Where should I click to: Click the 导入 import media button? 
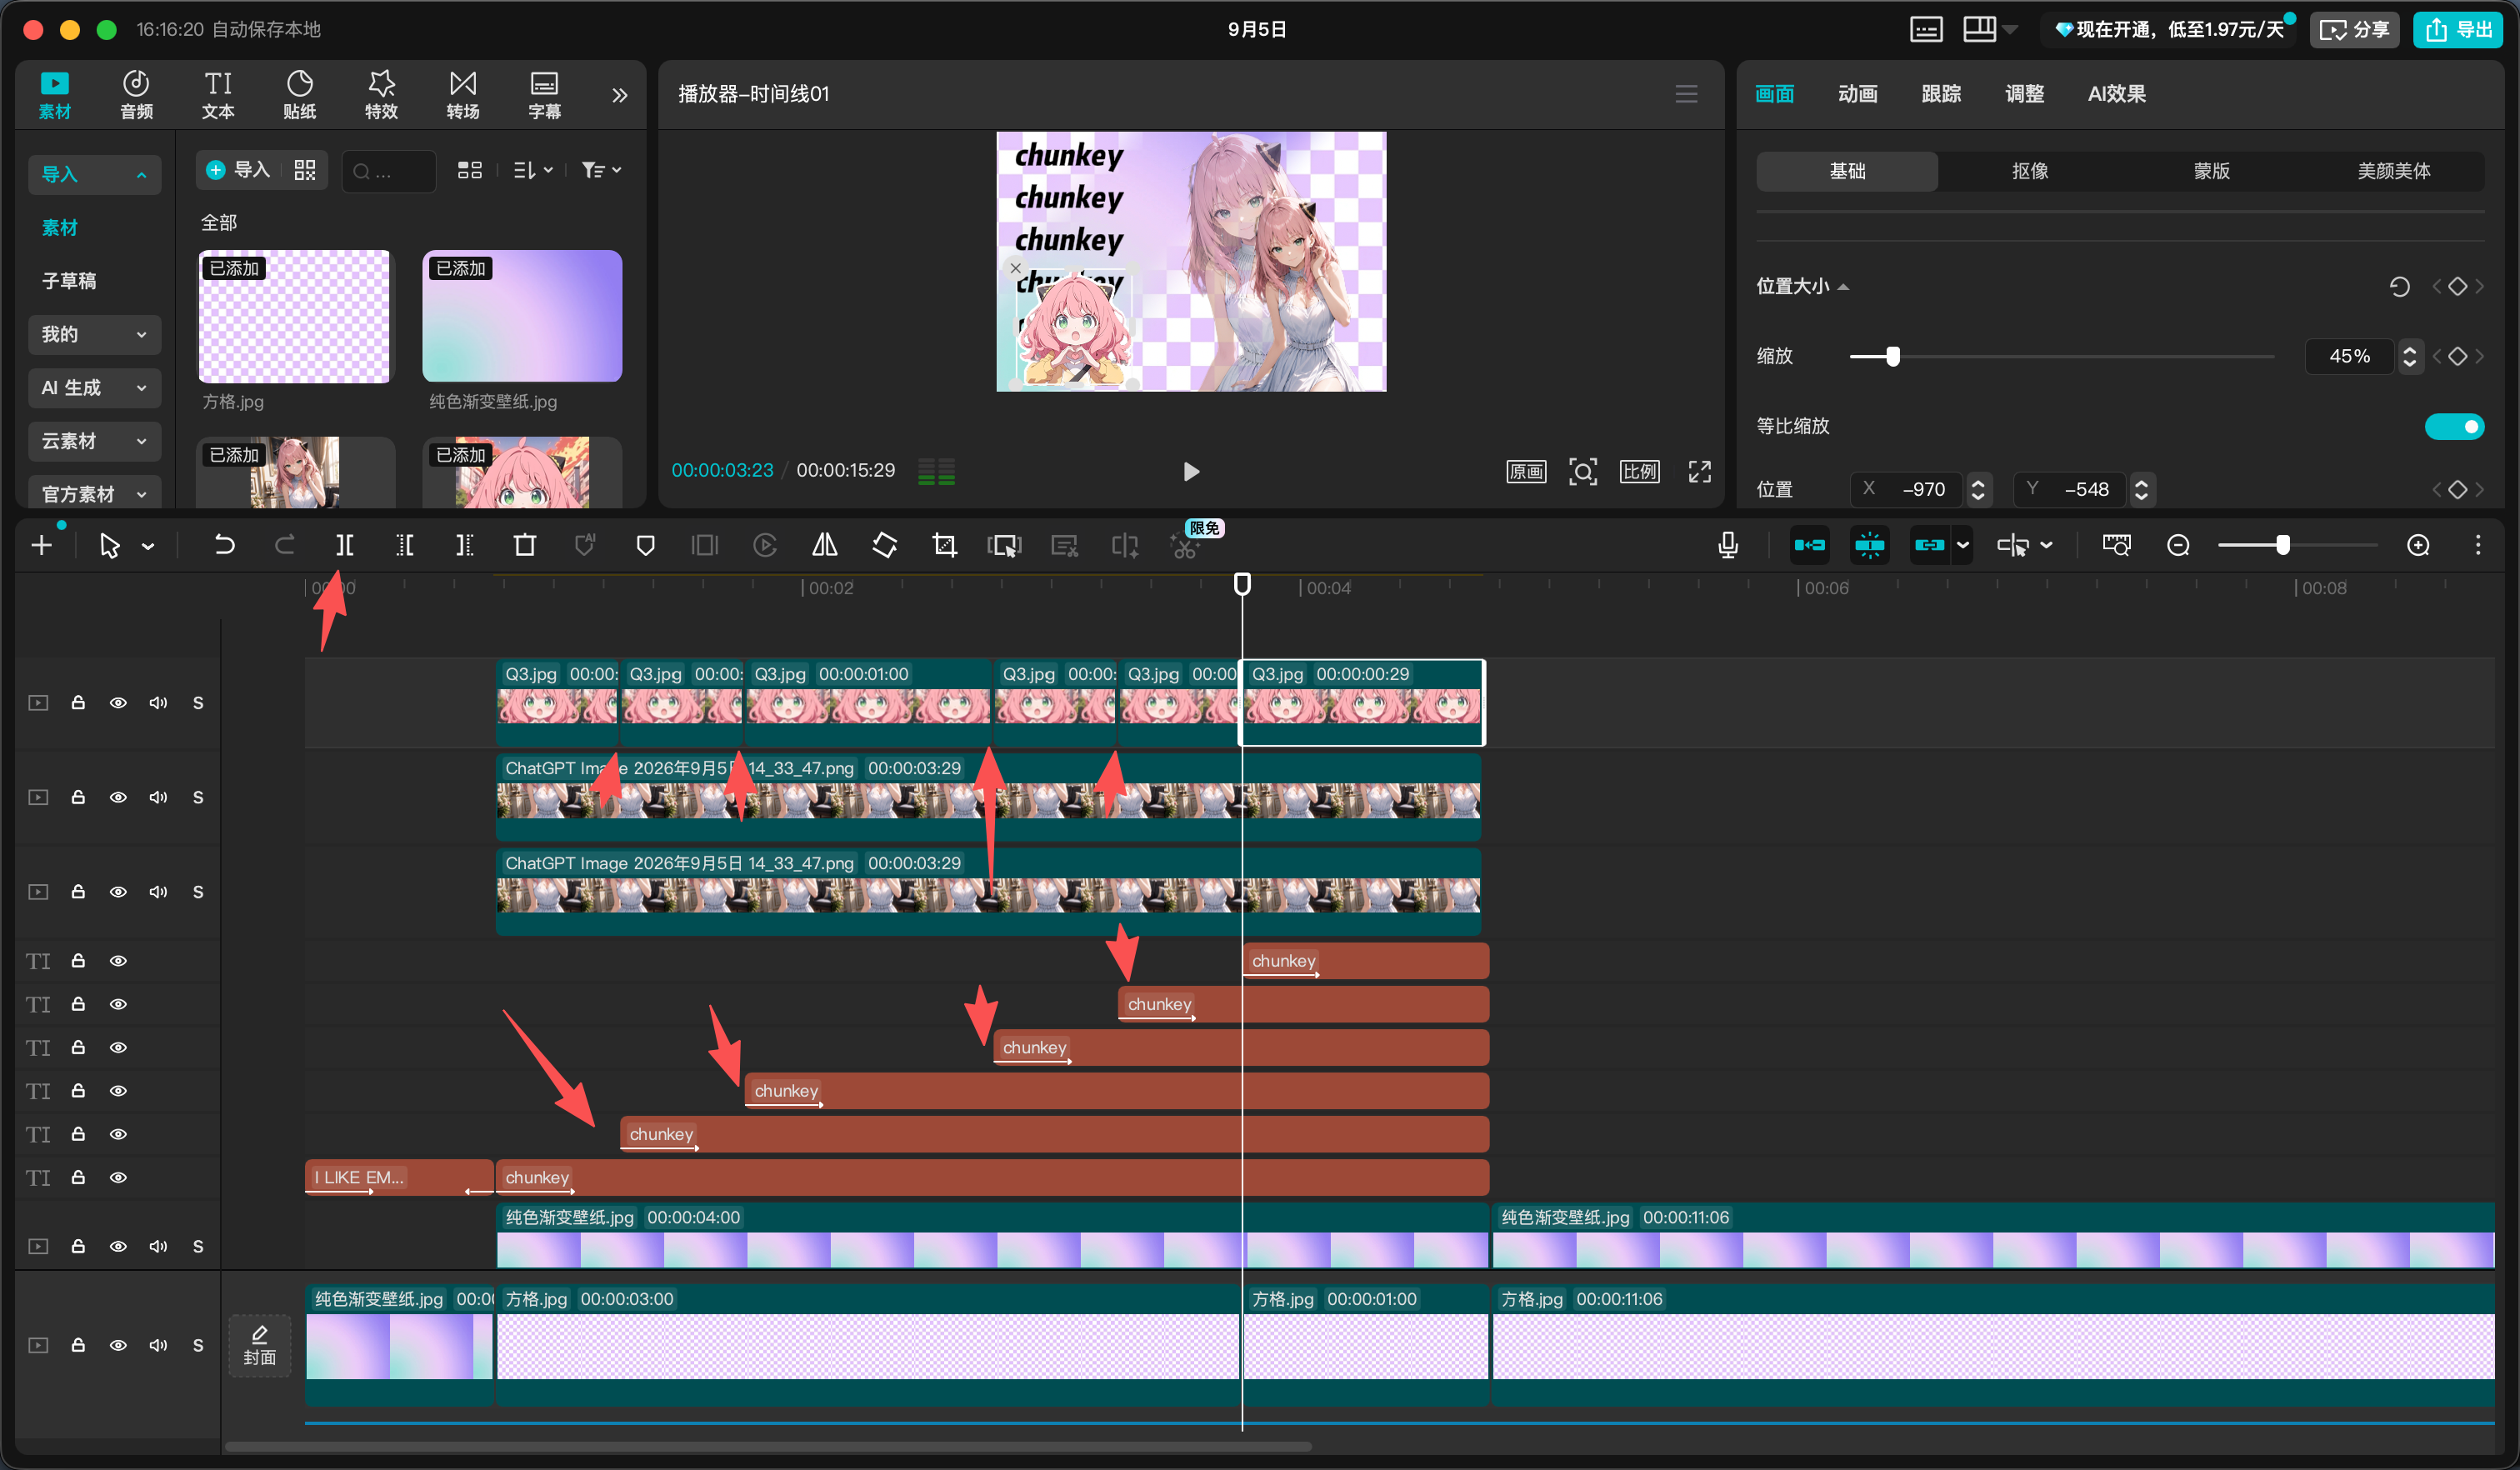click(239, 170)
